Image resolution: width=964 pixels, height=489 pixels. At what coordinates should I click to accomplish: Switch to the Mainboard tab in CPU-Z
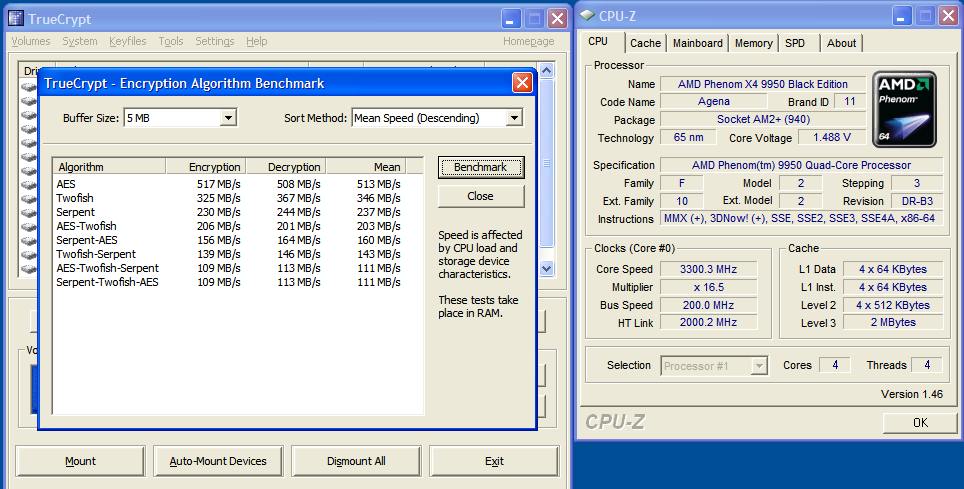(697, 43)
